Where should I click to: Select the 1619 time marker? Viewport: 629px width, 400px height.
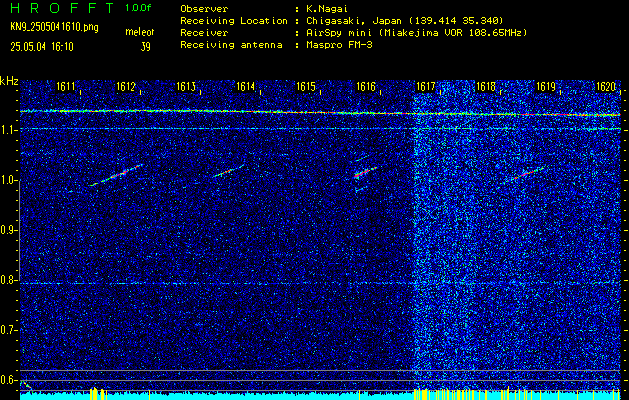[x=546, y=86]
